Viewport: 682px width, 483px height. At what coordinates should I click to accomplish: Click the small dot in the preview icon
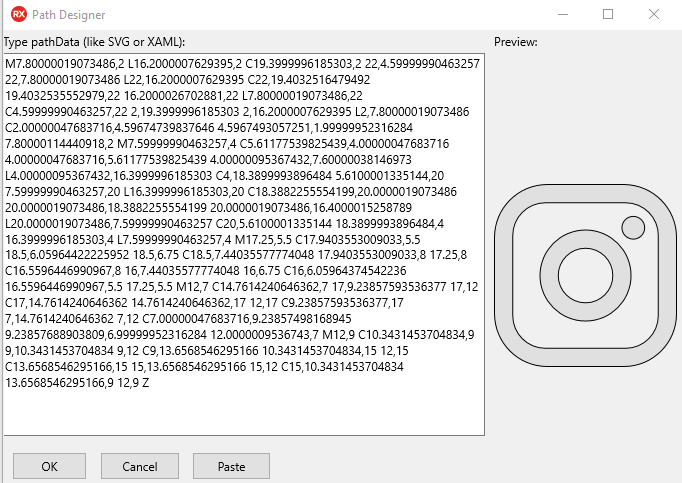tap(632, 229)
